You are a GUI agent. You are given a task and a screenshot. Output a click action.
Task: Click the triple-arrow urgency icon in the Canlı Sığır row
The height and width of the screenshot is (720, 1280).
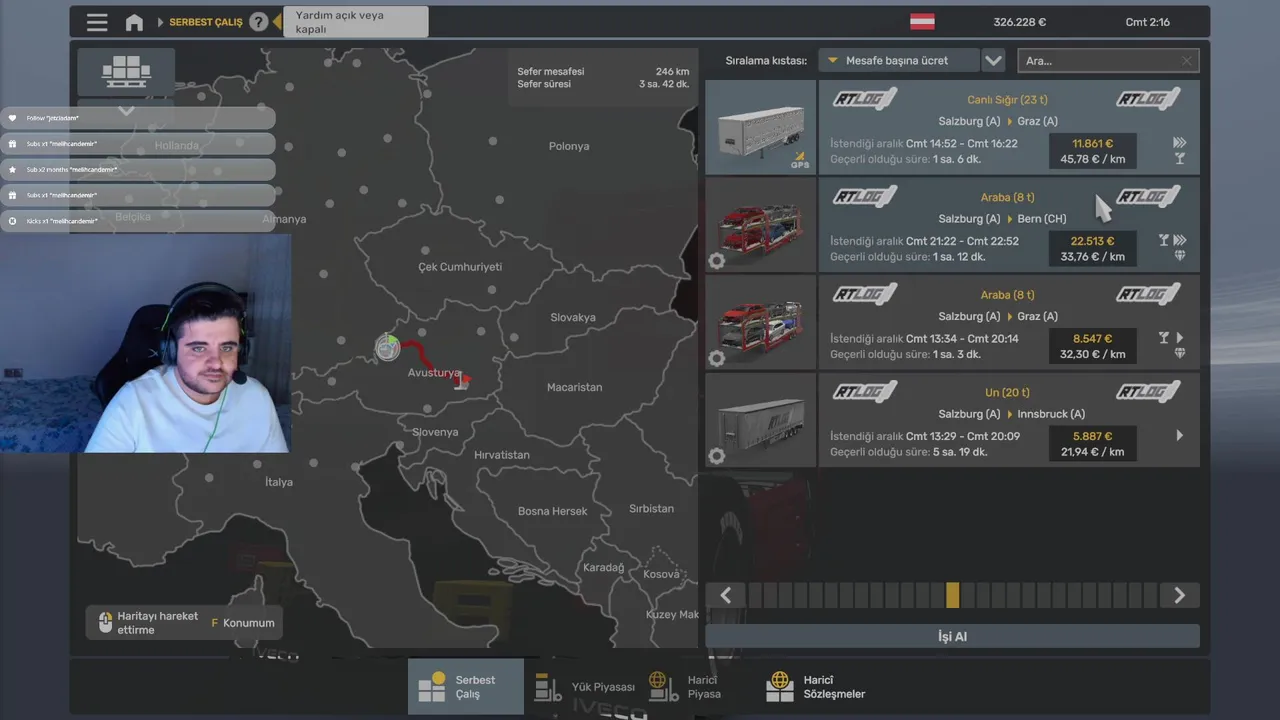click(1180, 143)
